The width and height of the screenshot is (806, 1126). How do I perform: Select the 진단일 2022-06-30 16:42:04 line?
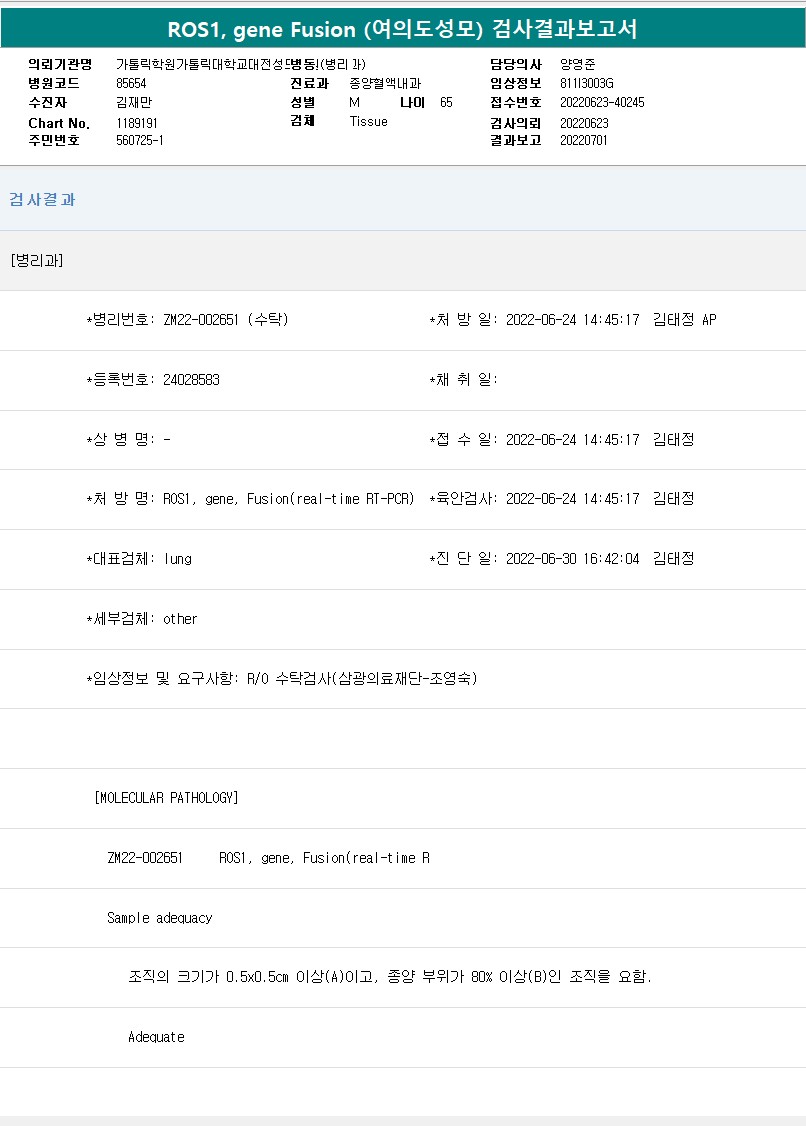562,559
